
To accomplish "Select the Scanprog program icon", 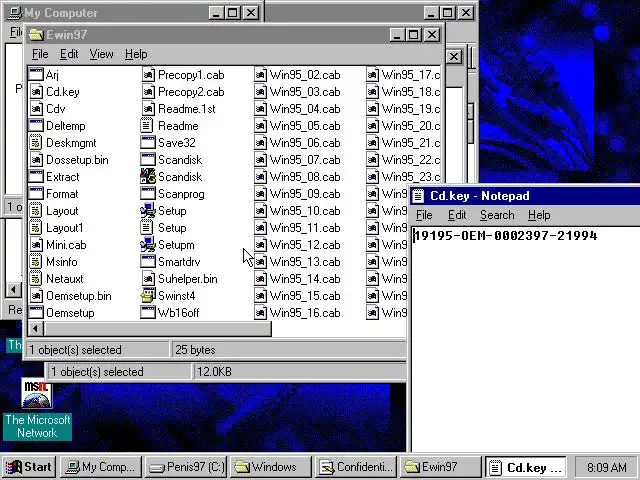I will (147, 194).
